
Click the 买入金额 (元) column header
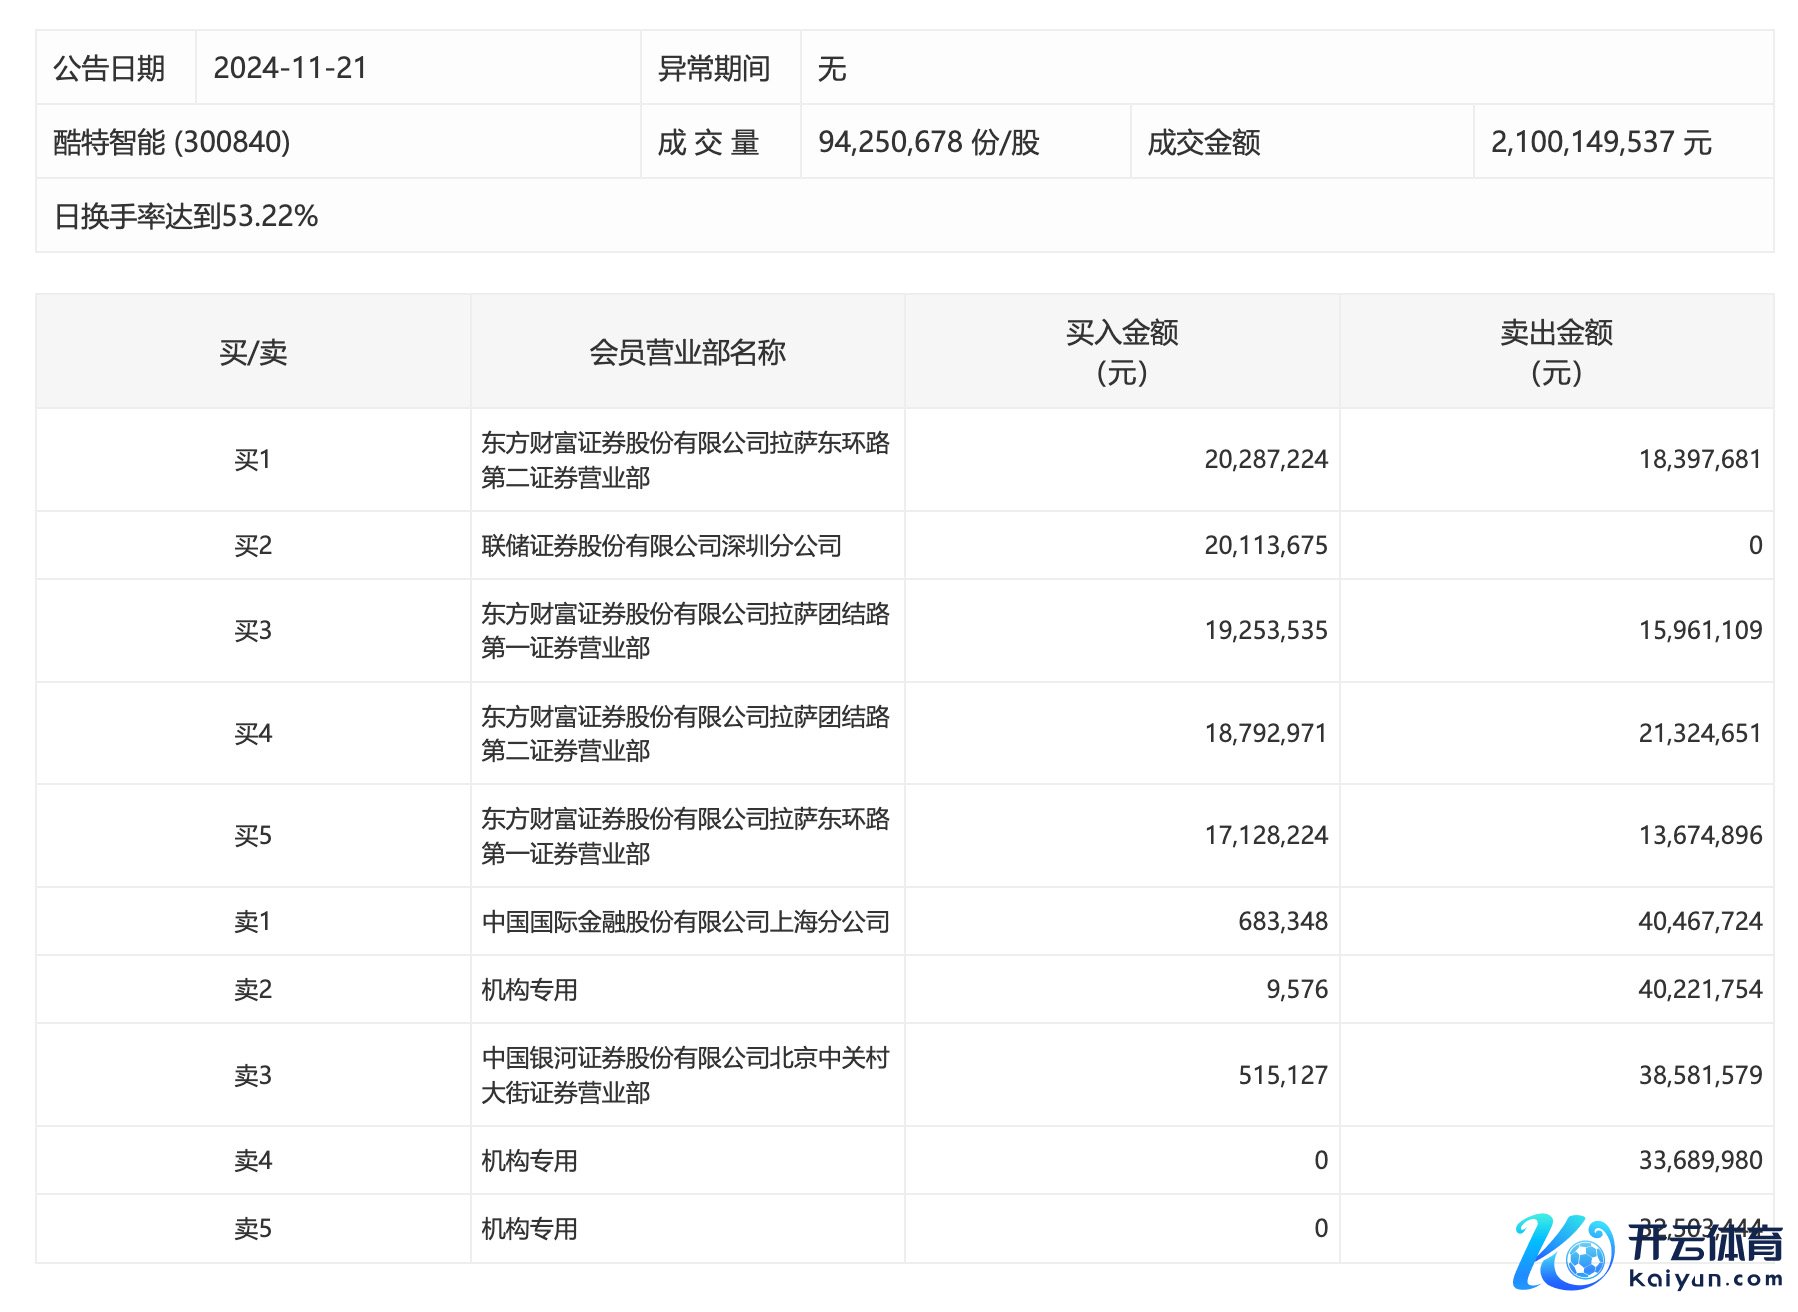click(x=1121, y=352)
